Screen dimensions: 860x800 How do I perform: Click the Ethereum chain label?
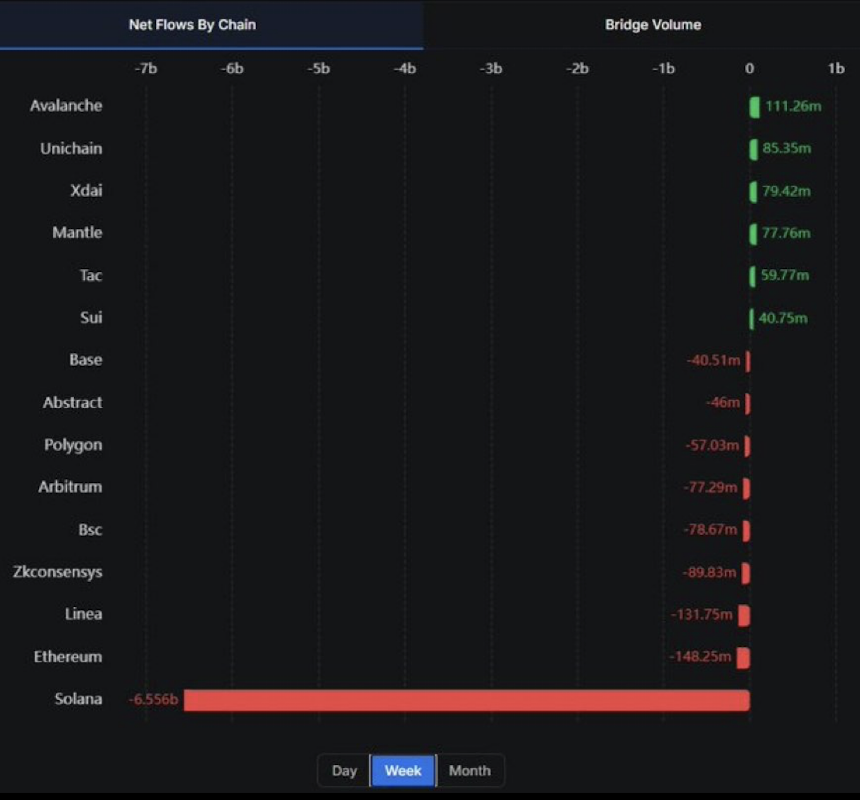[68, 657]
